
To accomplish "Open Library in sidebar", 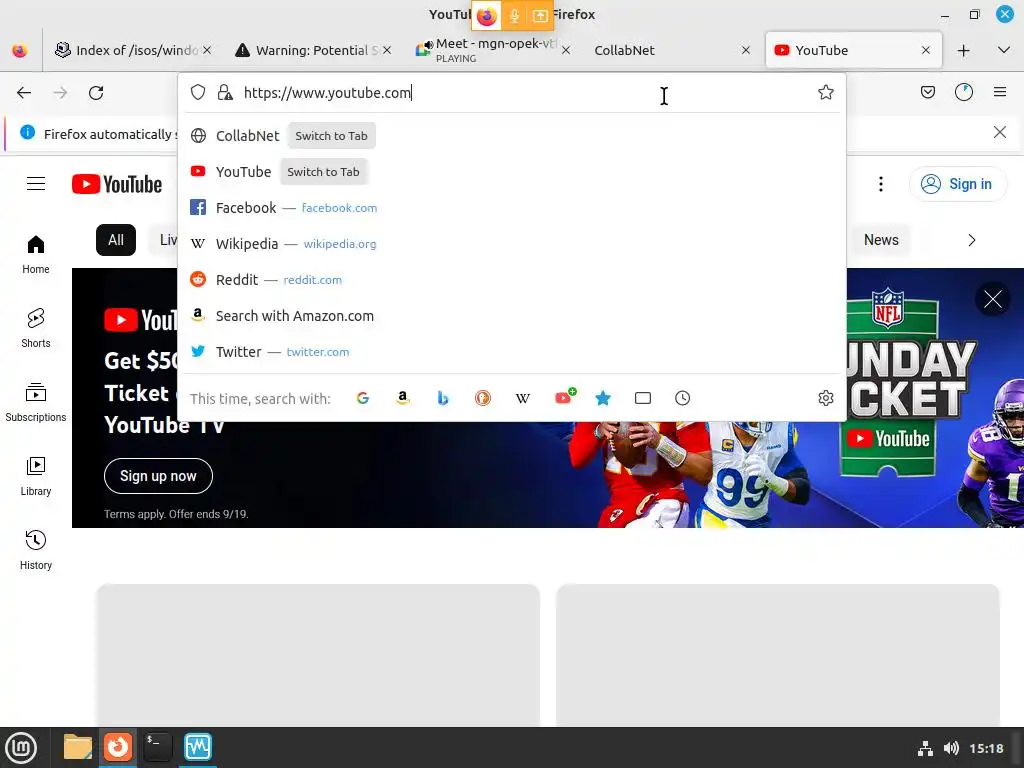I will (36, 477).
